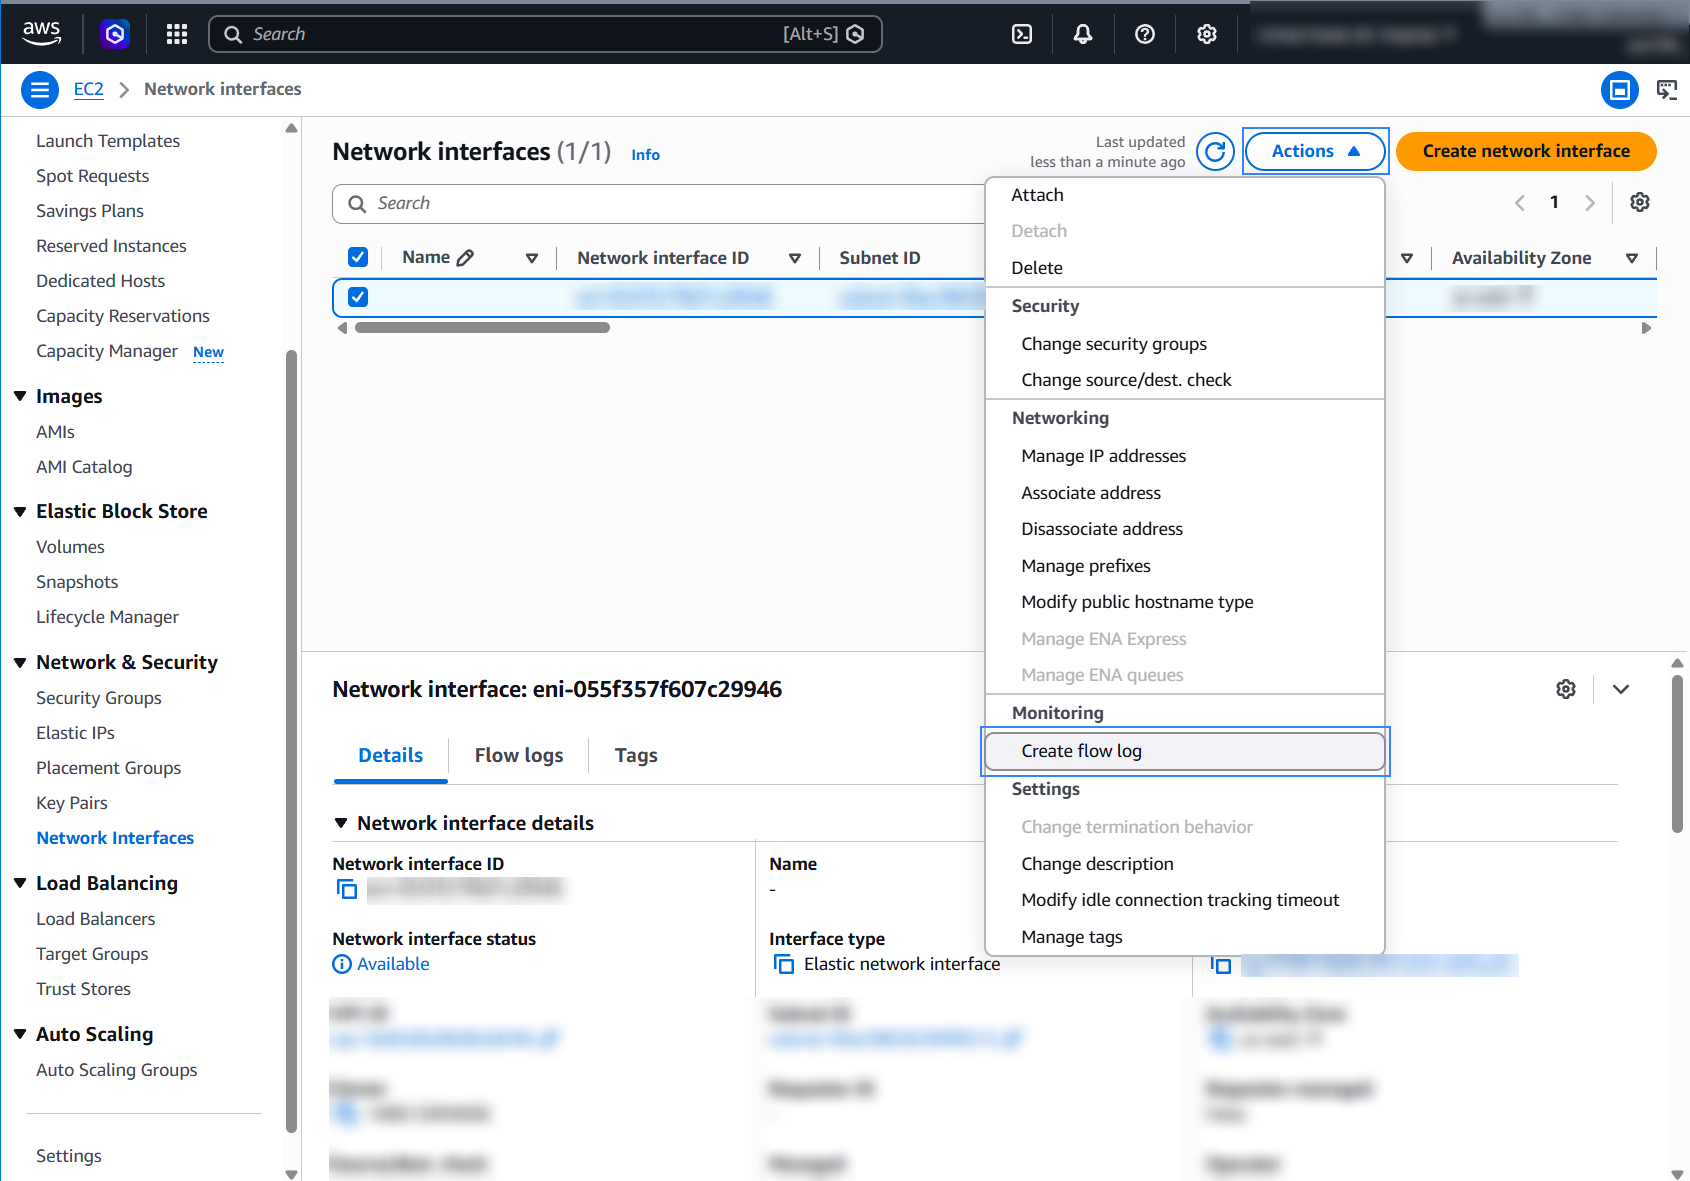Open the Details tab
1690x1181 pixels.
390,755
